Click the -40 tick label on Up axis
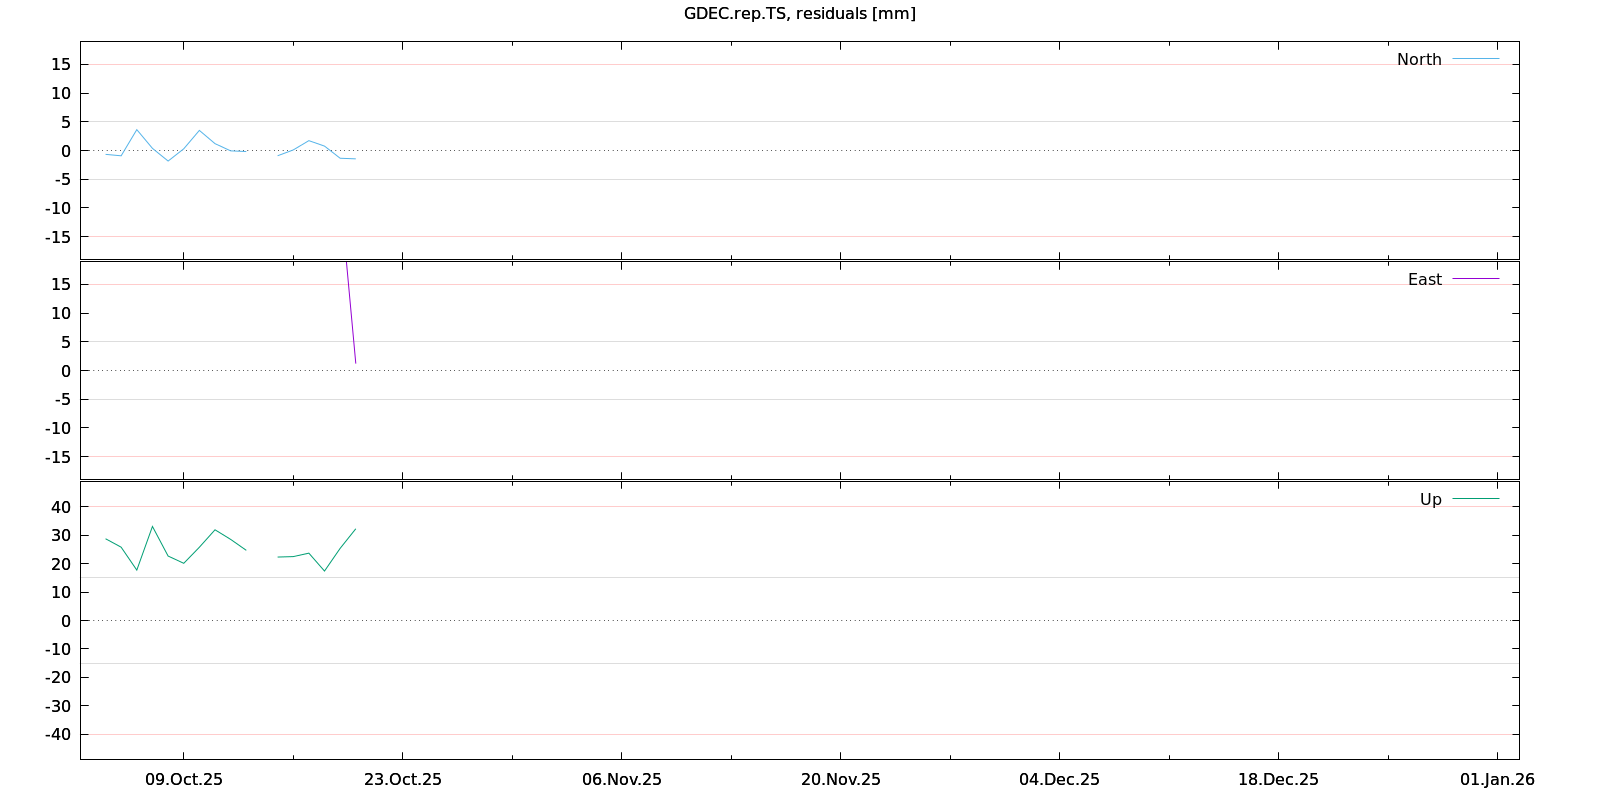This screenshot has height=800, width=1600. click(x=58, y=734)
